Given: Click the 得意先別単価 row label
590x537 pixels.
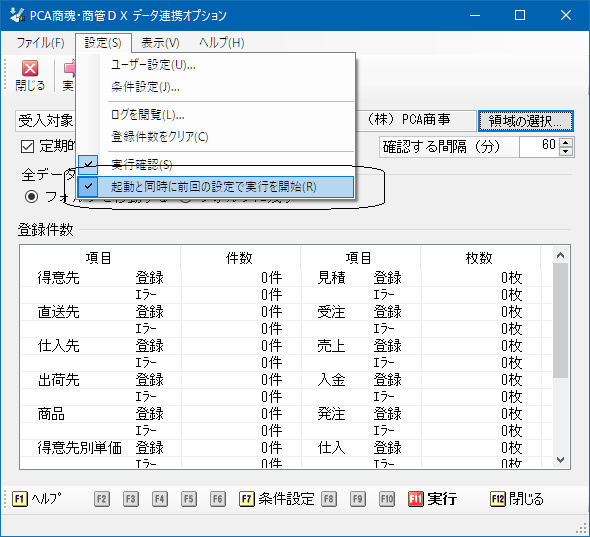Looking at the screenshot, I should (79, 447).
